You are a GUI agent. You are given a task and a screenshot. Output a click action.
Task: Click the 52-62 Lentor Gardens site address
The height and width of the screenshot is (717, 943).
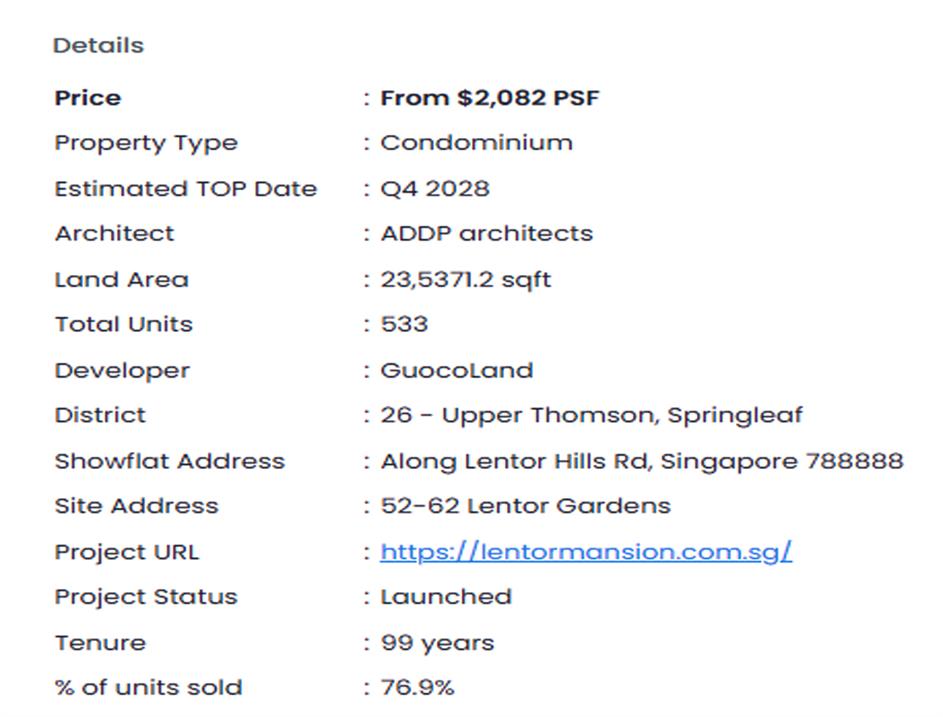point(525,506)
